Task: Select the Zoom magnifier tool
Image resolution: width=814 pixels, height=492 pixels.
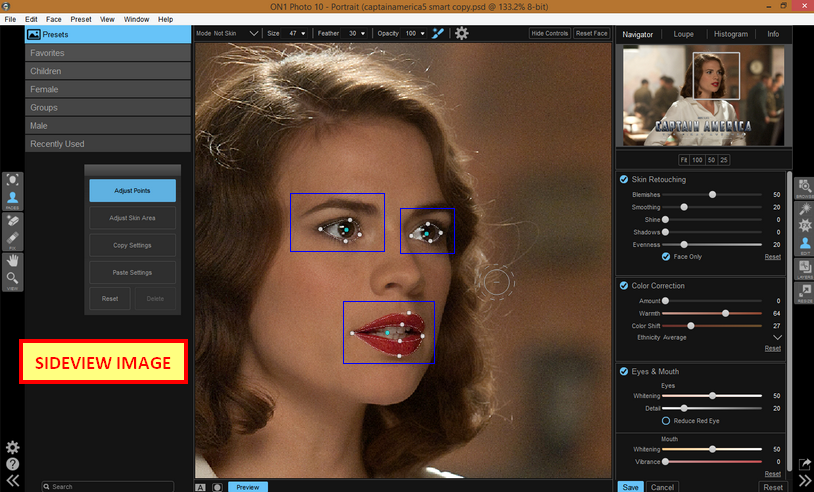Action: tap(12, 279)
